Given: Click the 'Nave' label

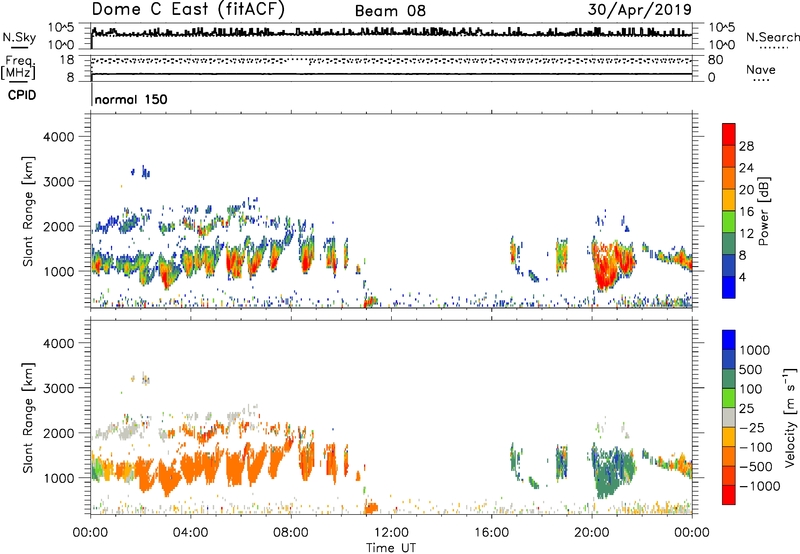Looking at the screenshot, I should coord(761,69).
